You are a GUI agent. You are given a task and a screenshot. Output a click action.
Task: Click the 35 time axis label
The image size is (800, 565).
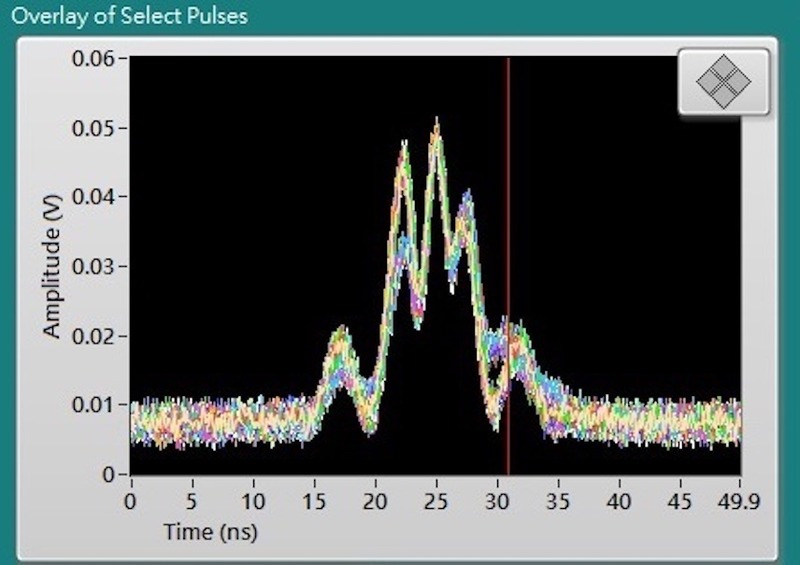(x=558, y=502)
